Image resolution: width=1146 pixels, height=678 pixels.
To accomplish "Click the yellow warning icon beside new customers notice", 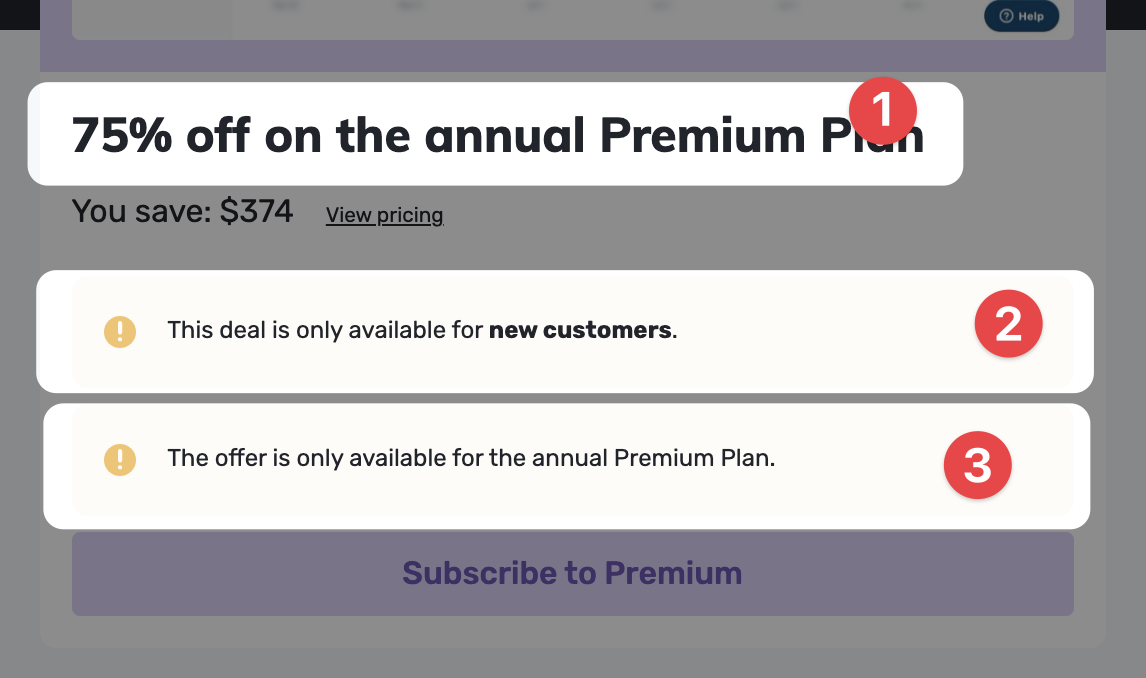I will tap(120, 330).
